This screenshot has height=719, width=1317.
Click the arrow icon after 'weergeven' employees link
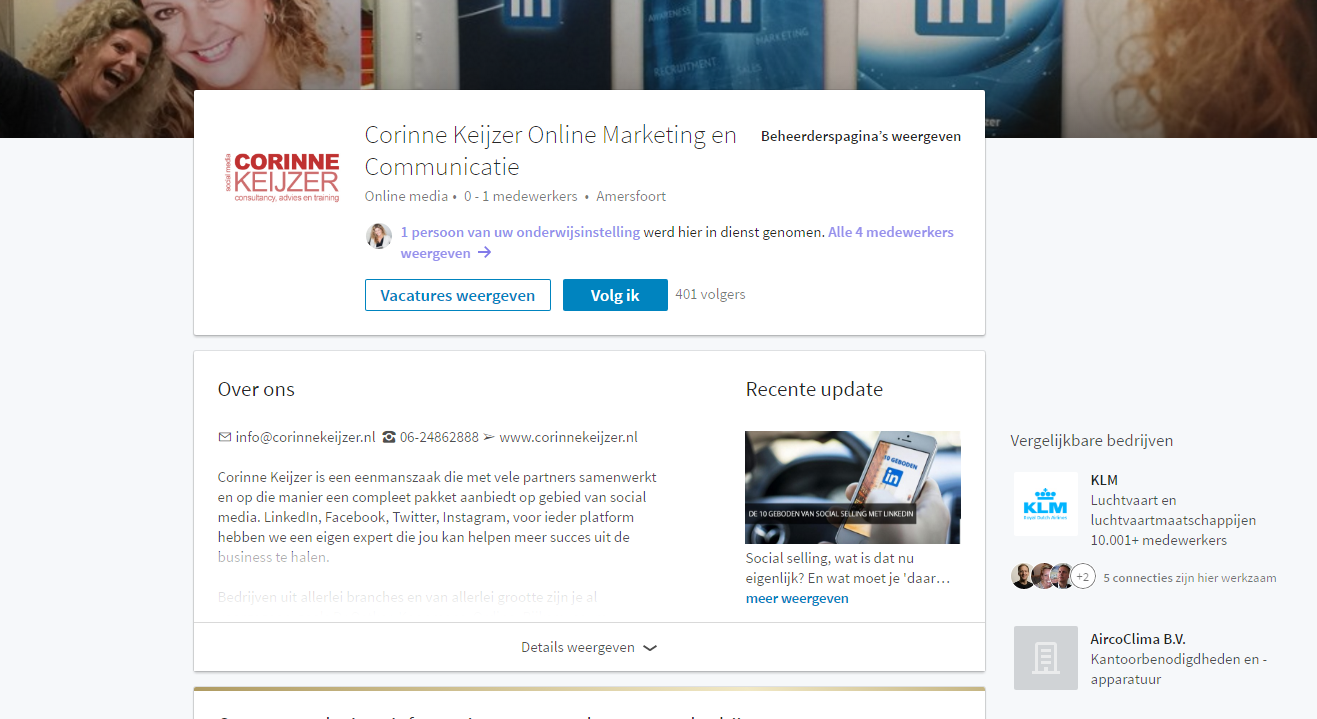484,253
